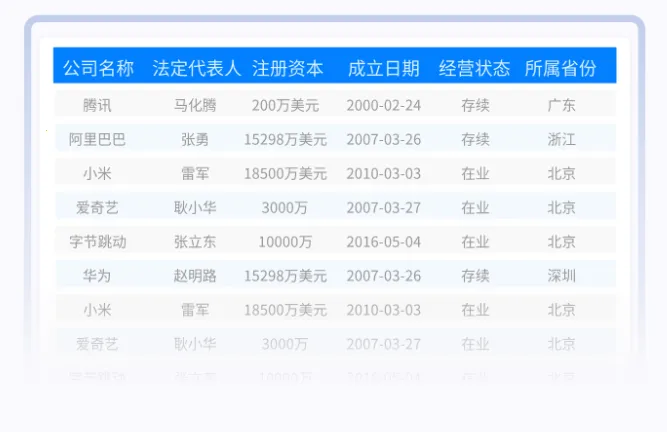This screenshot has width=667, height=432.
Task: Open the 腾讯 company entry
Action: 97,105
